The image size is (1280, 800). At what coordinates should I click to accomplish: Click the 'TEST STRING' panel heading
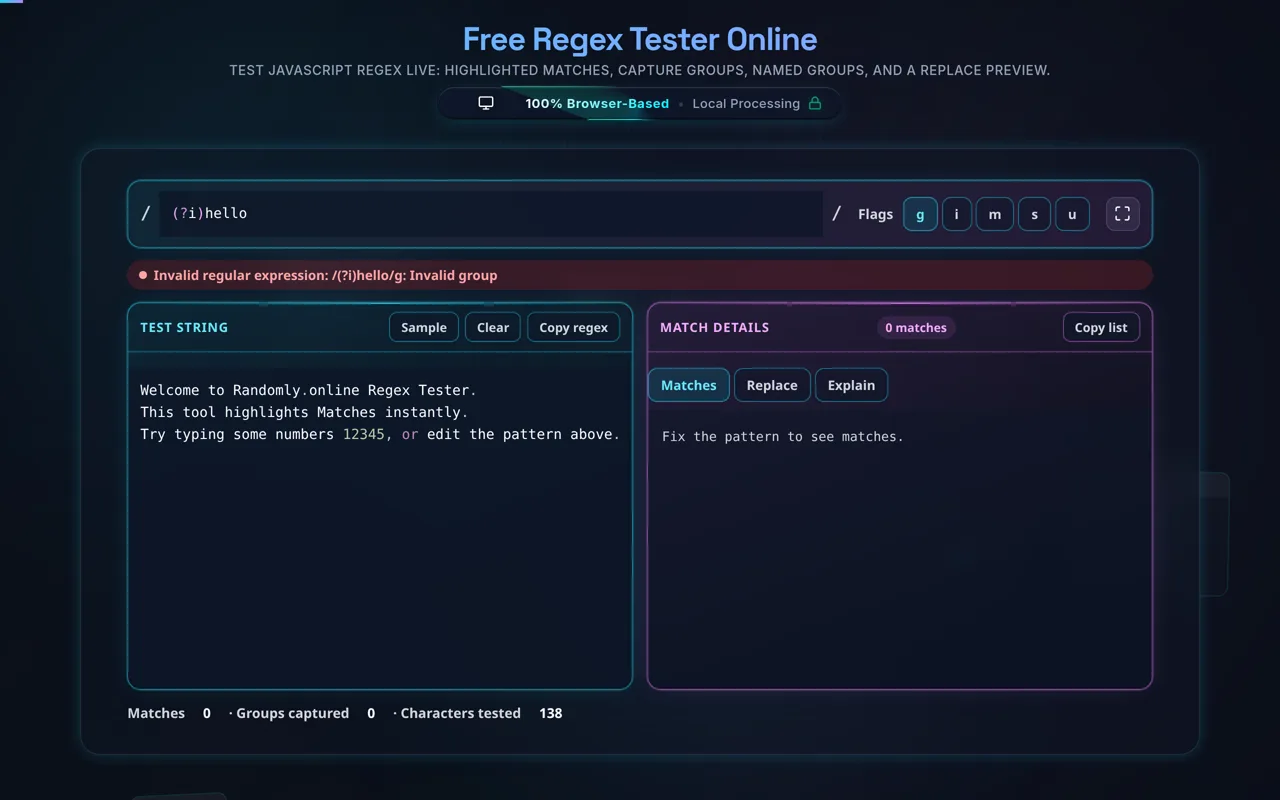point(184,327)
